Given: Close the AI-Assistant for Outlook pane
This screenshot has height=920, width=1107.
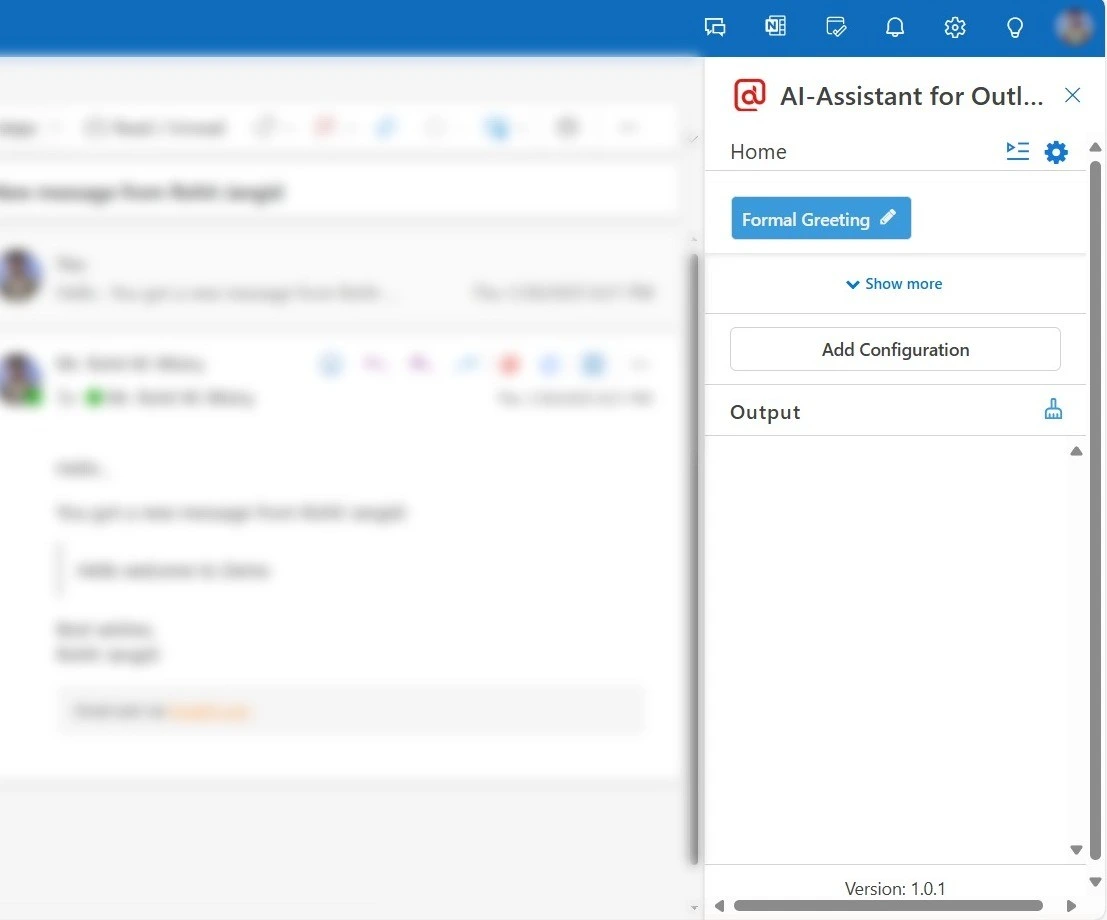Looking at the screenshot, I should pyautogui.click(x=1072, y=95).
